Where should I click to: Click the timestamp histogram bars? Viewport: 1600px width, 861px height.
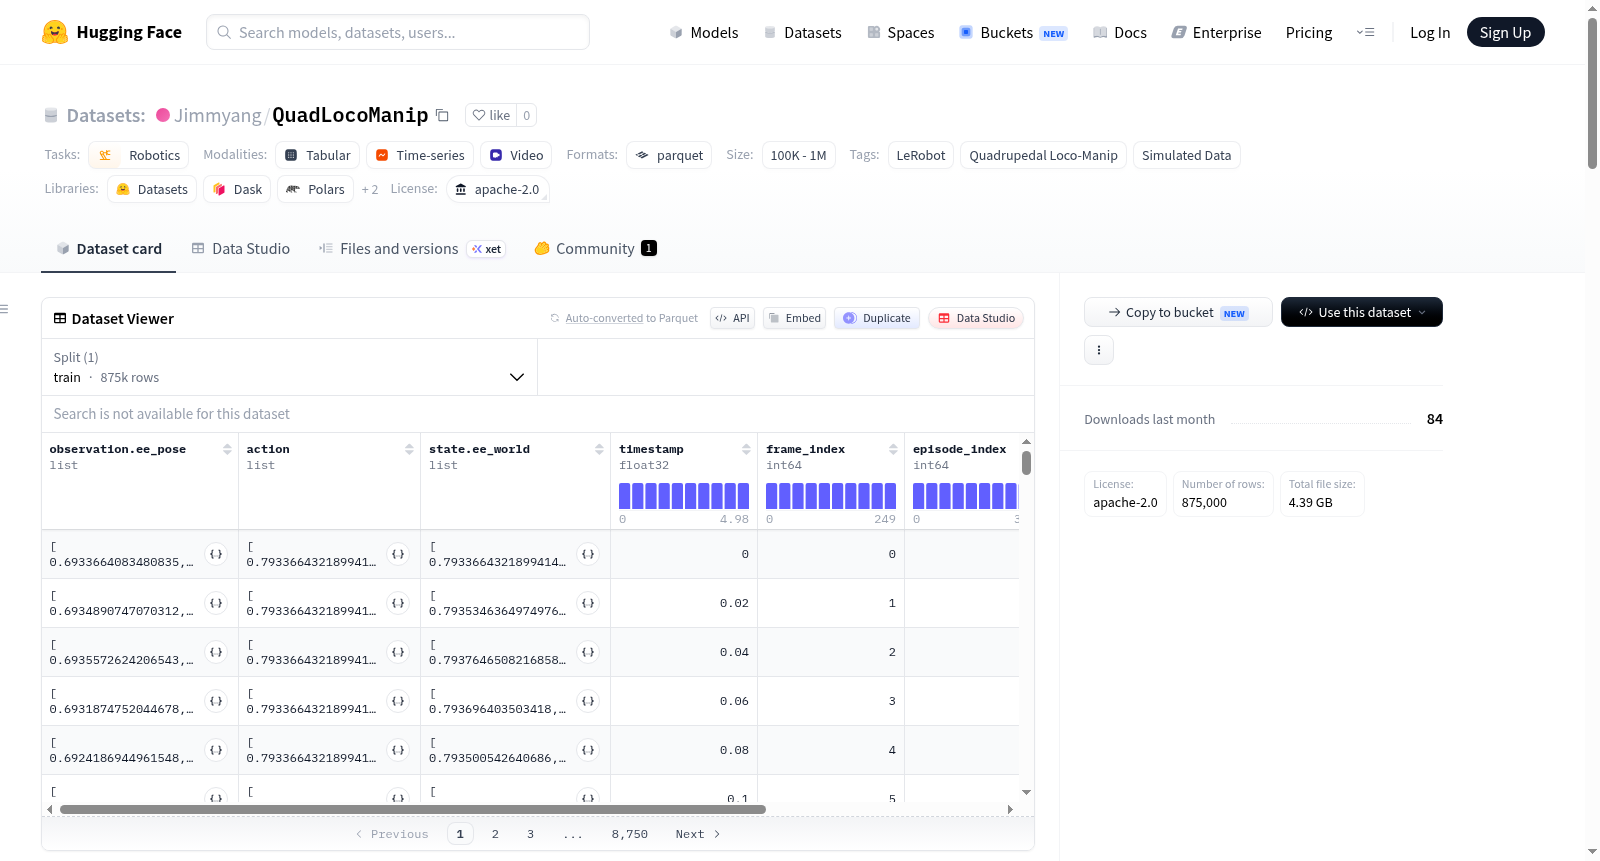click(x=684, y=495)
